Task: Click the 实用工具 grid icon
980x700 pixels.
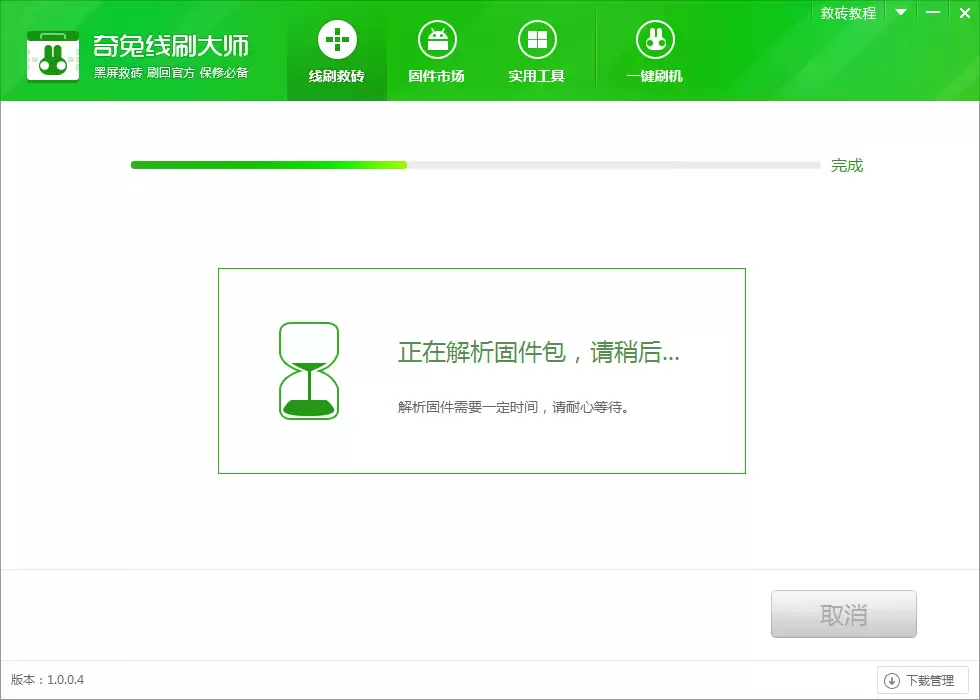Action: pos(537,38)
